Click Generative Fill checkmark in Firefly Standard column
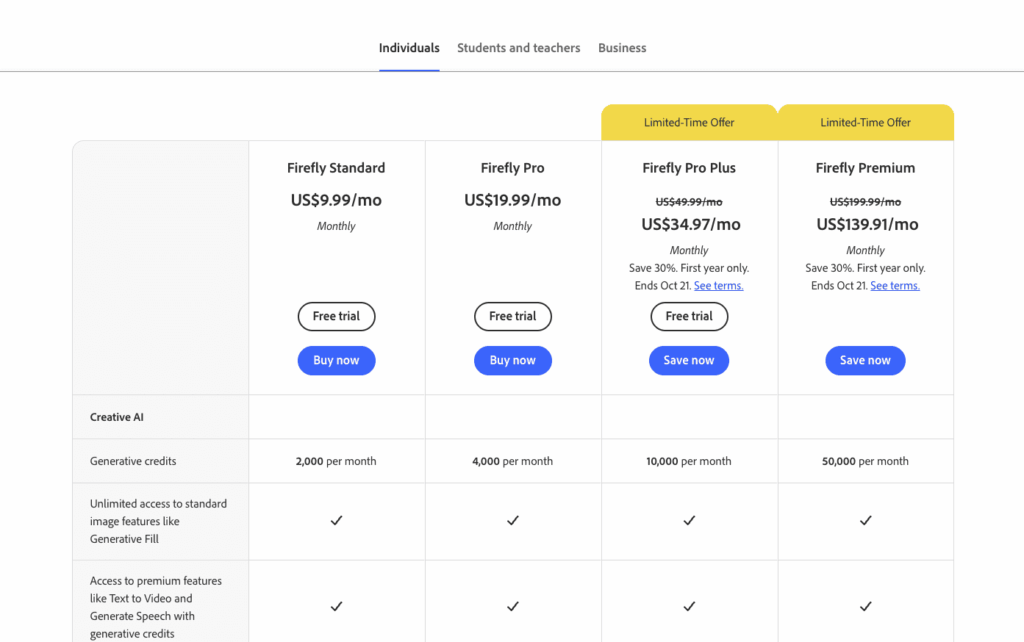The image size is (1024, 642). [336, 521]
